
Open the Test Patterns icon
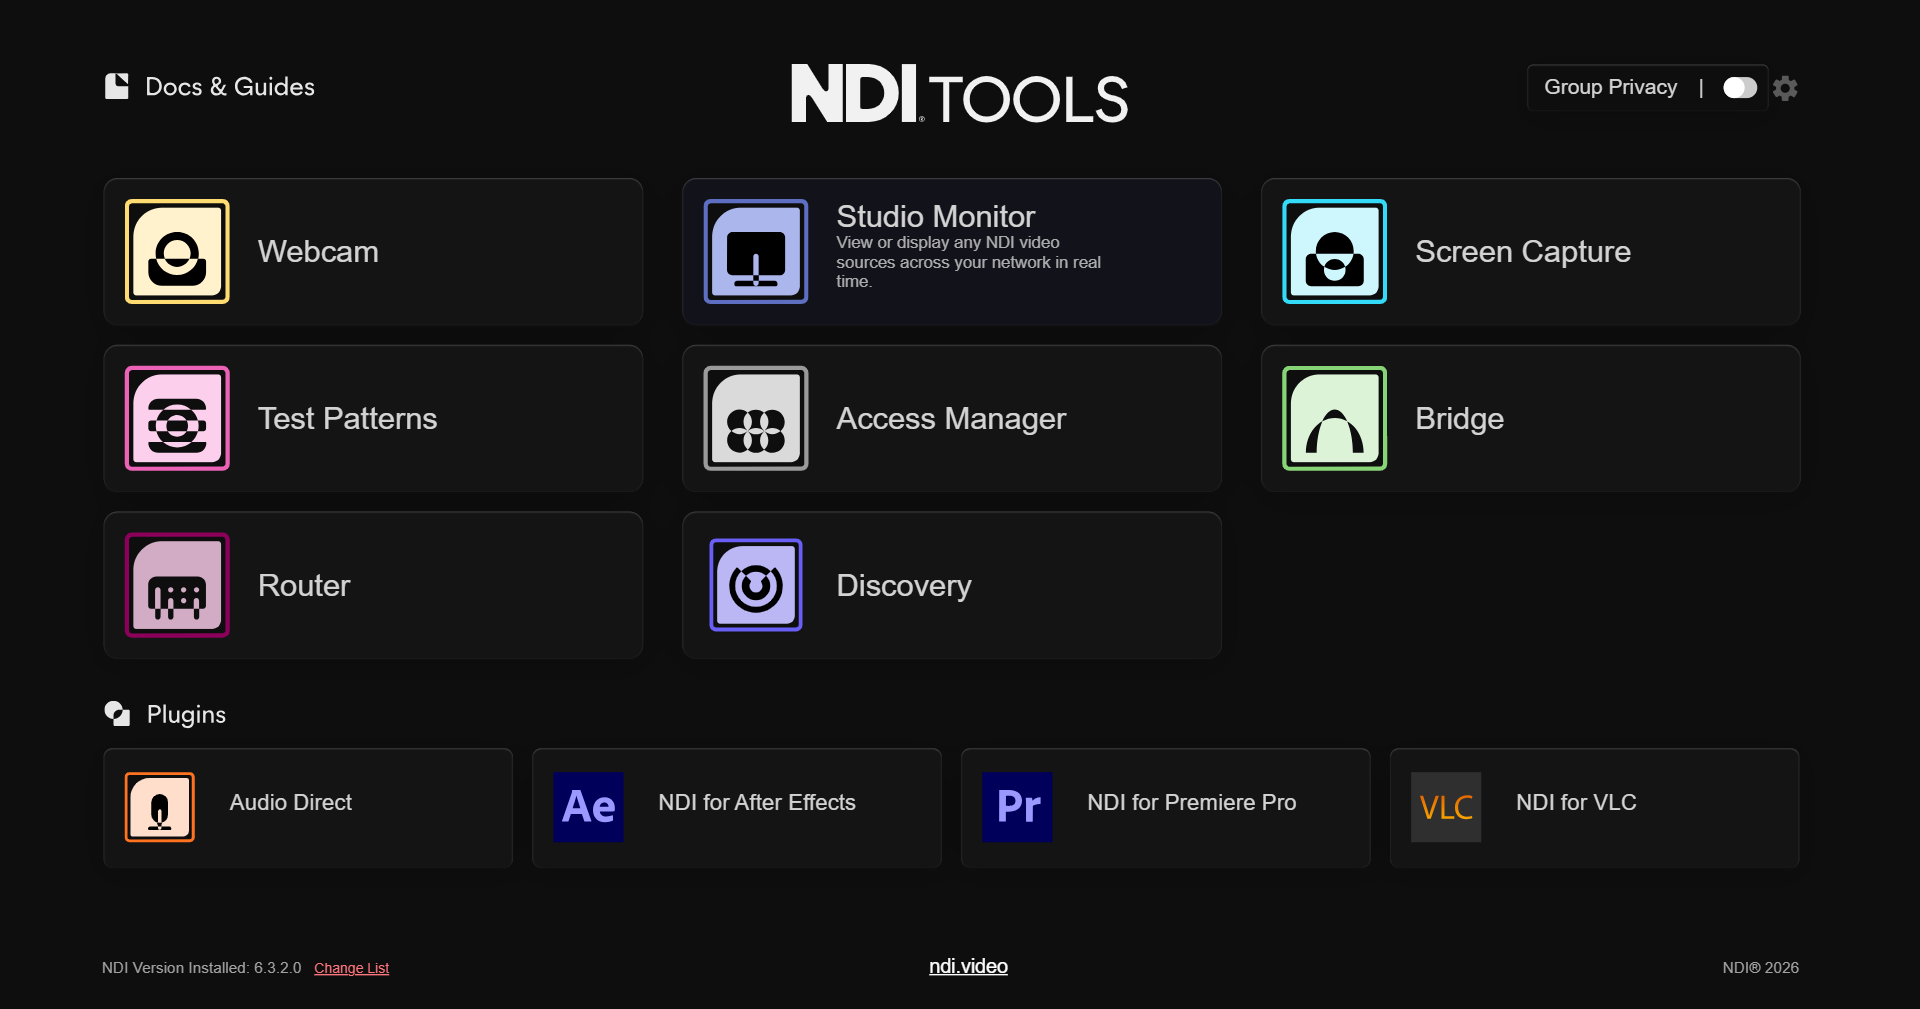tap(177, 418)
